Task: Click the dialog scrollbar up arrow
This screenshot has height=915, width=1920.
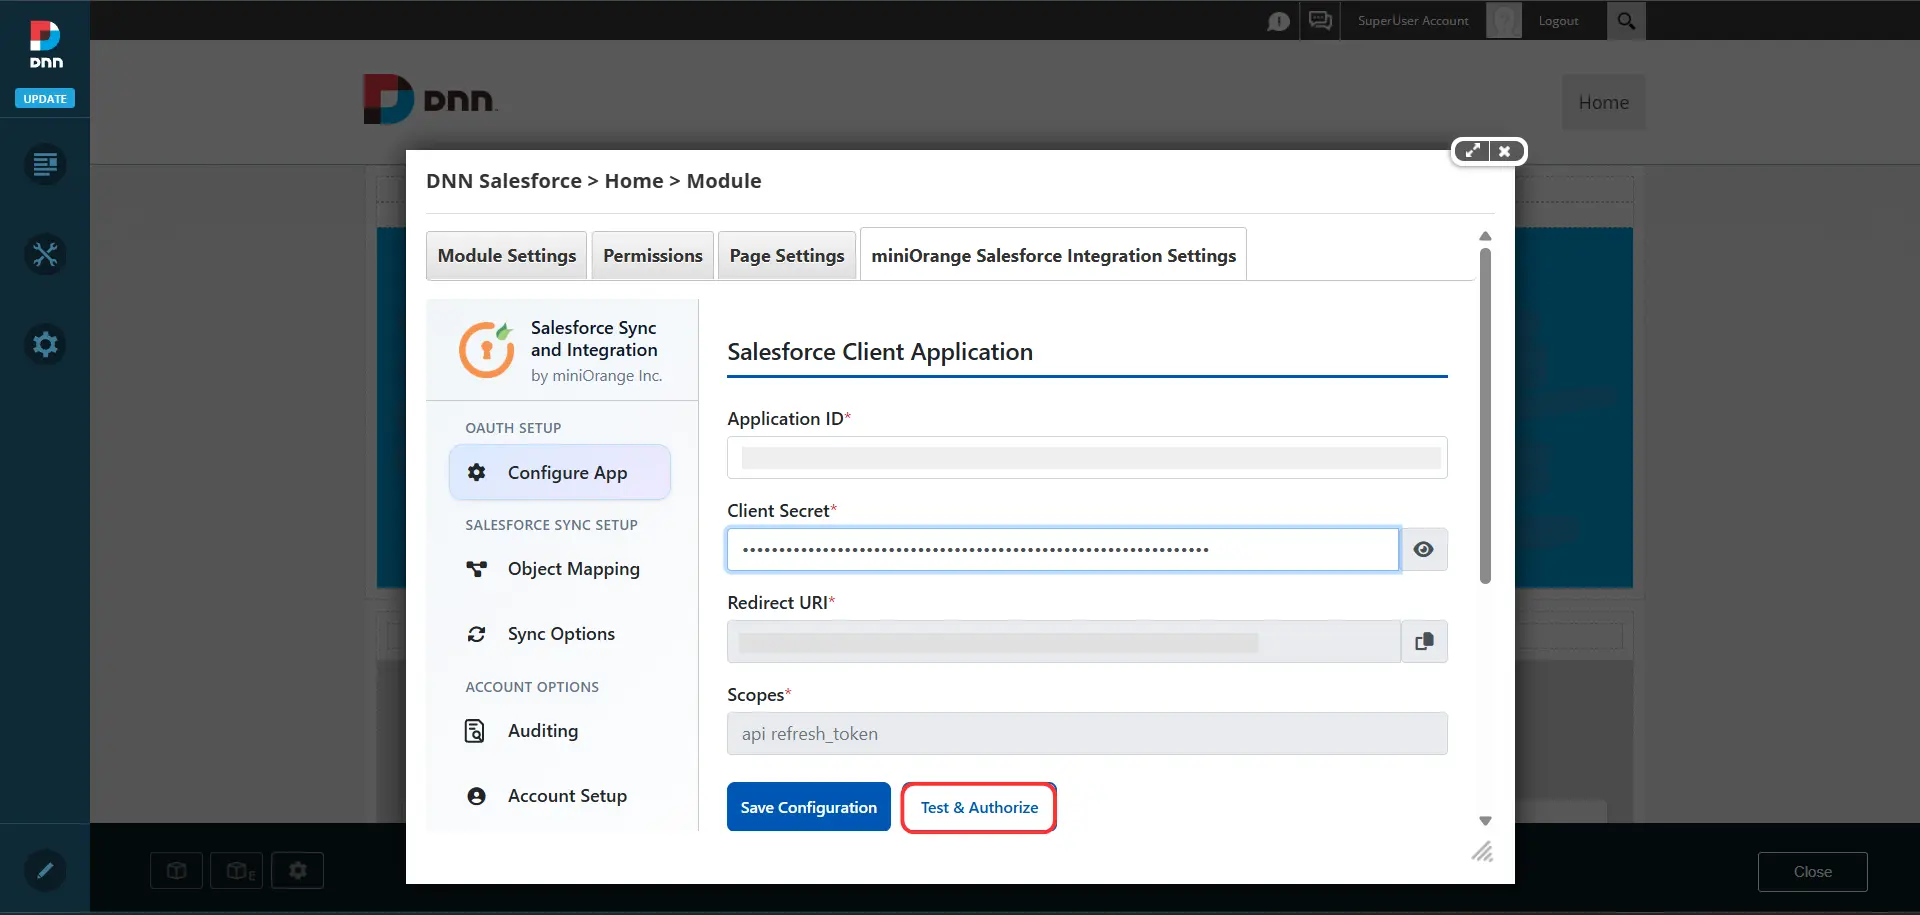Action: [x=1485, y=236]
